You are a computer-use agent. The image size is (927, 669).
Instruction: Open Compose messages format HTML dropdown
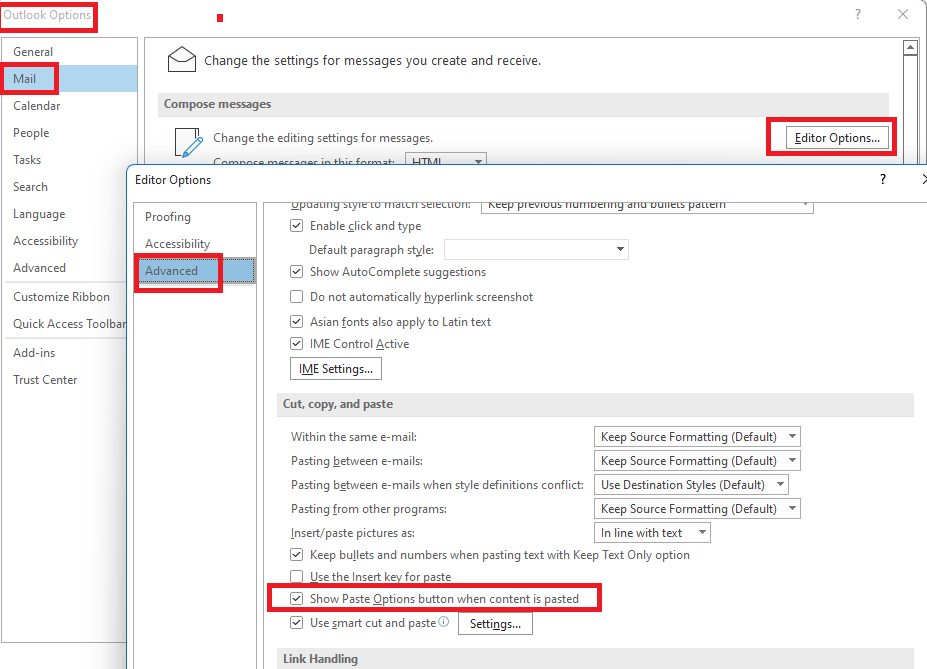pos(446,159)
